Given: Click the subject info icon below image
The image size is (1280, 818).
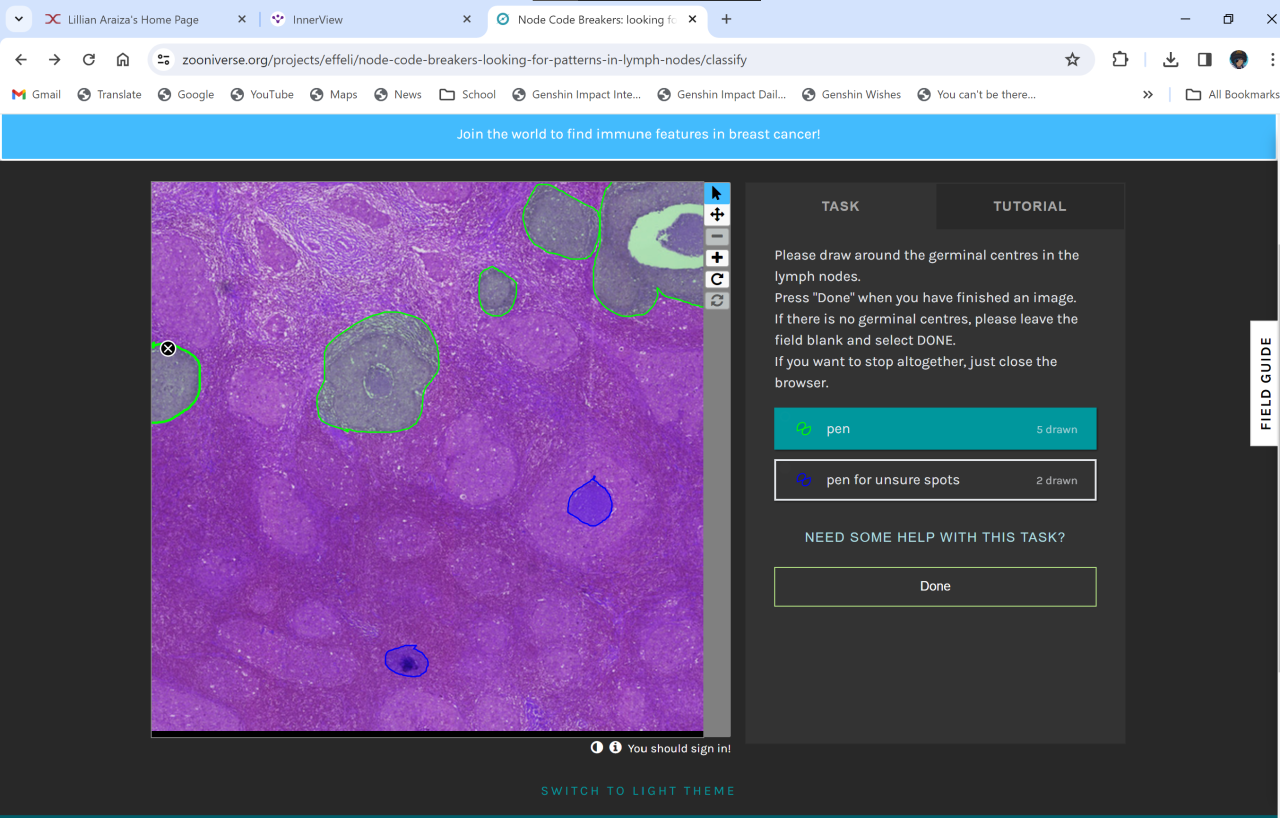Looking at the screenshot, I should click(615, 748).
